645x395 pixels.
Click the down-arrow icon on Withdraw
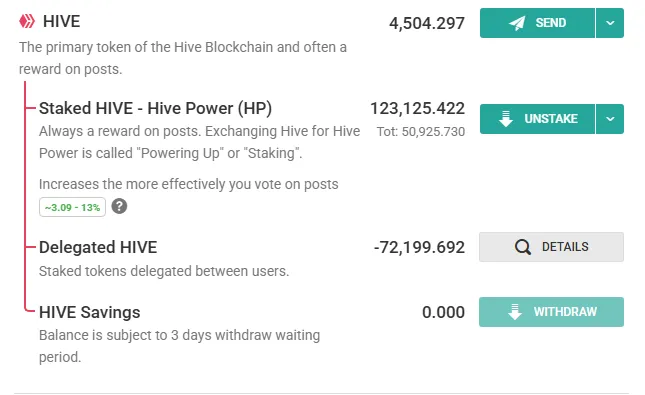(515, 312)
